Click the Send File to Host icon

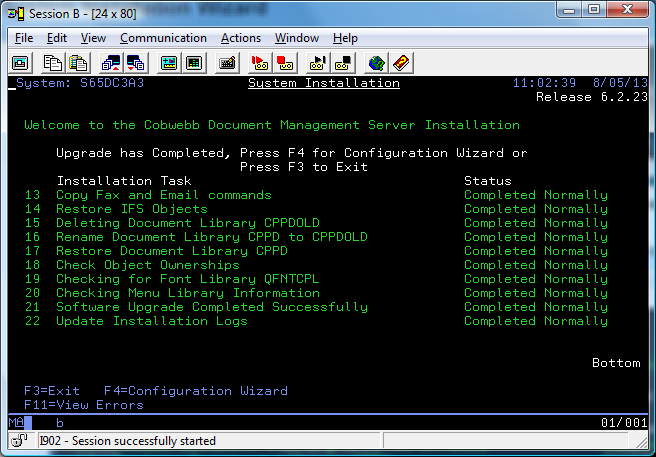(111, 63)
